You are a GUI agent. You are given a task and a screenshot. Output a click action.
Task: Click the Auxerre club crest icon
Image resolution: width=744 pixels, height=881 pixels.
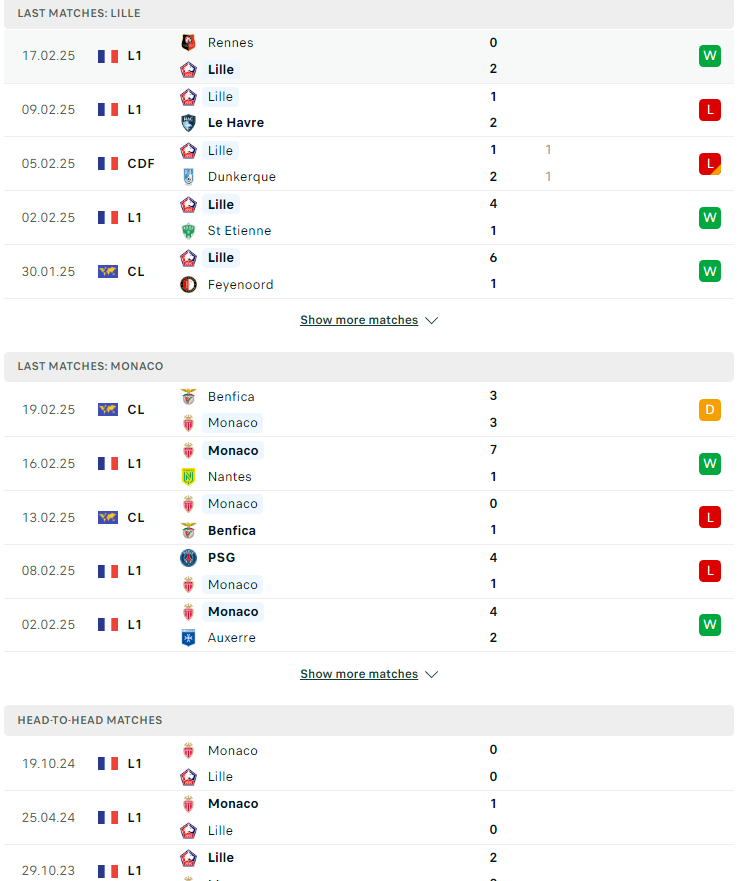pyautogui.click(x=188, y=638)
